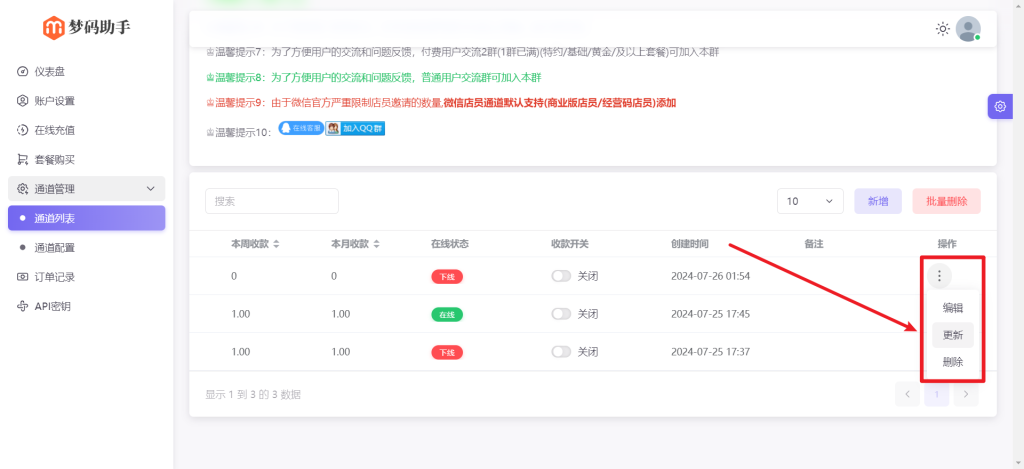Open the three-dot actions menu
The height and width of the screenshot is (469, 1024).
[939, 276]
